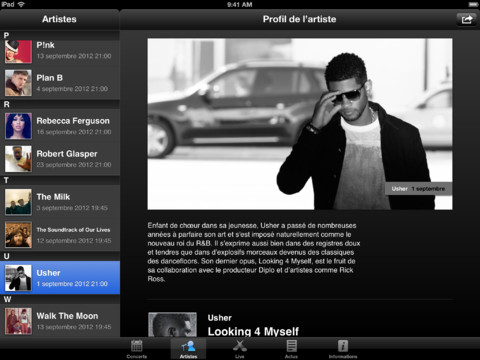Switch to the Actus news tab
The image size is (480, 360).
[x=291, y=349]
